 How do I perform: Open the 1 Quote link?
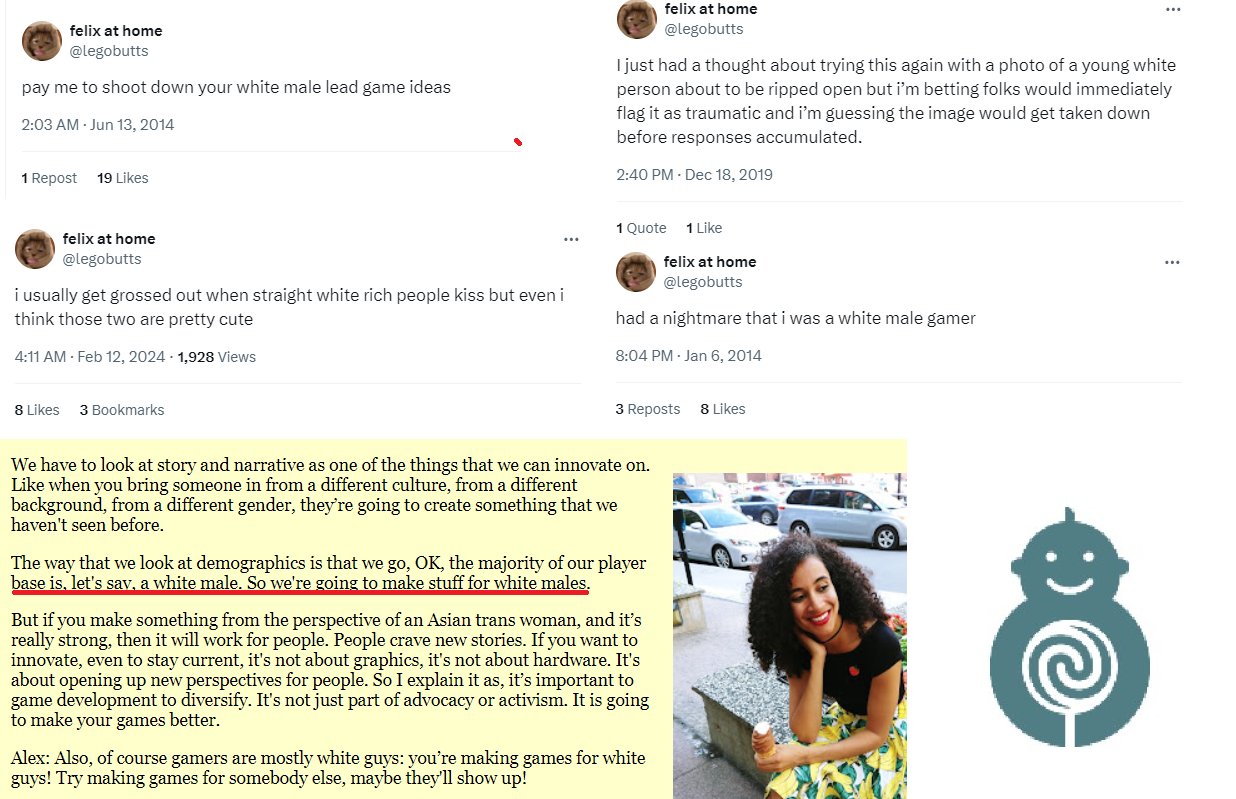pyautogui.click(x=641, y=228)
